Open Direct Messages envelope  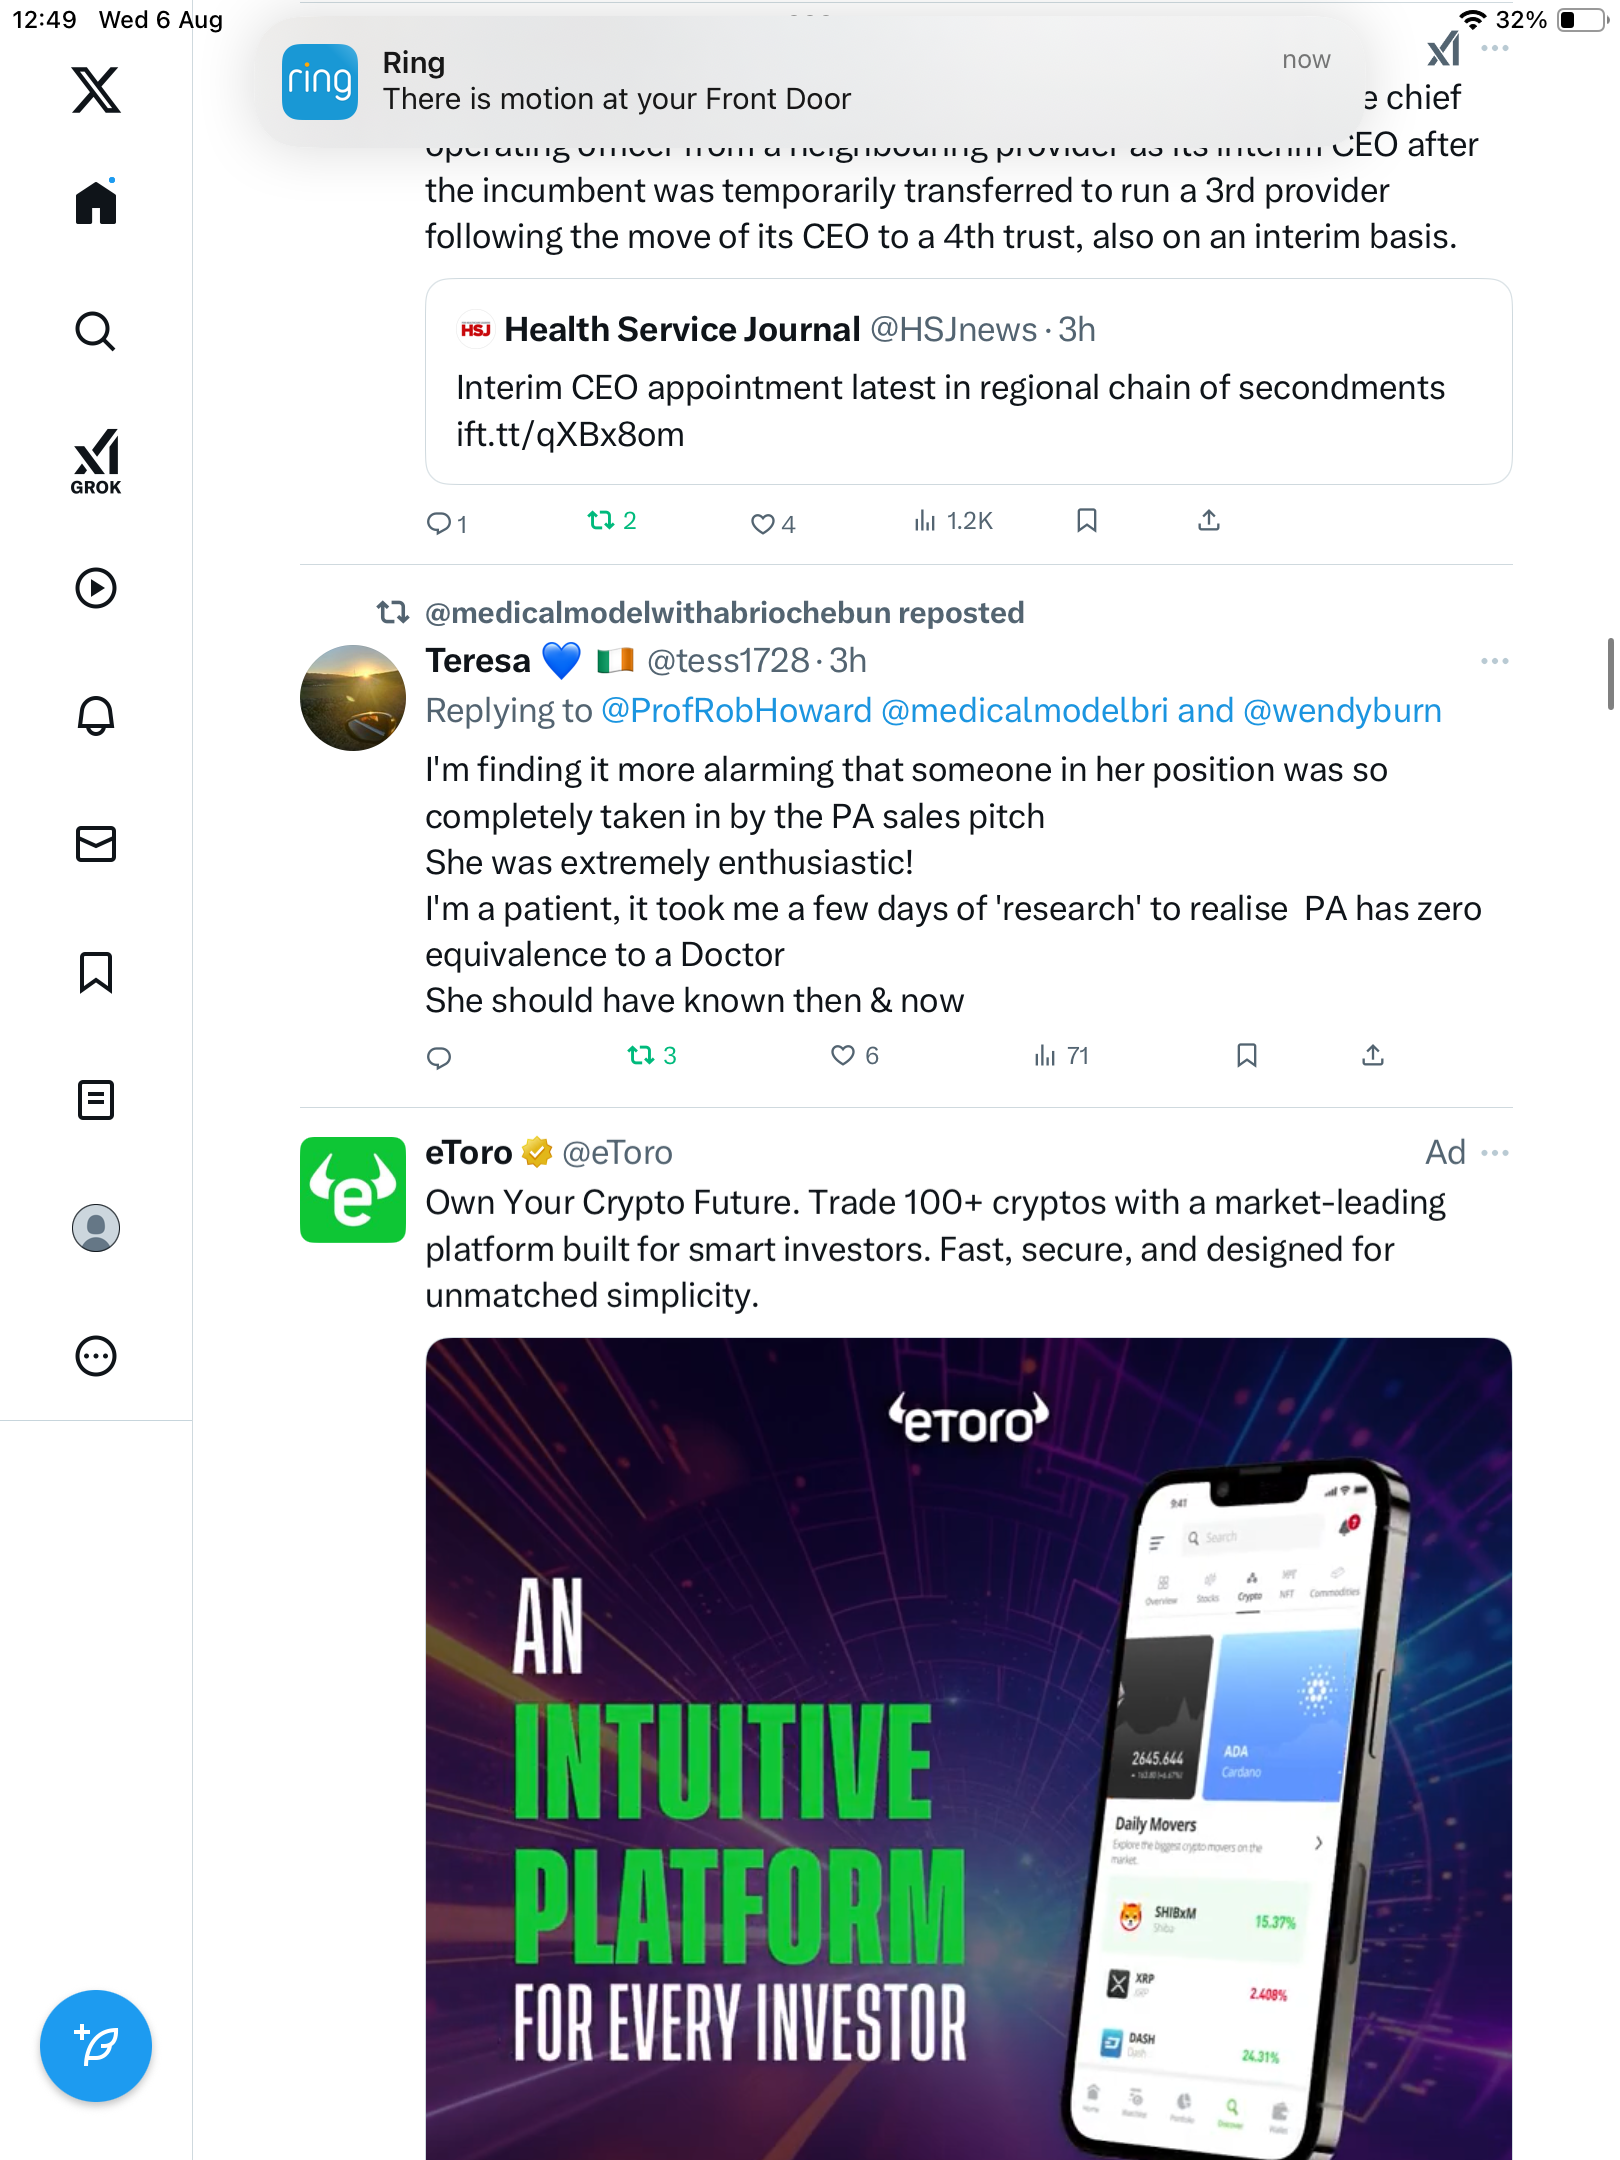point(96,844)
